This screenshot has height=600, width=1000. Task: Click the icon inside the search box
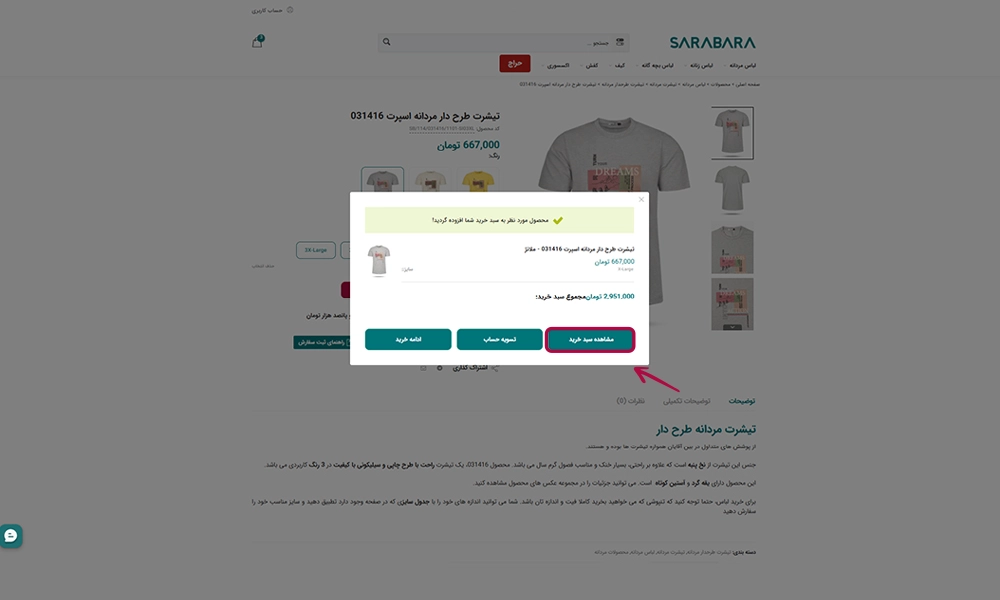pyautogui.click(x=619, y=42)
